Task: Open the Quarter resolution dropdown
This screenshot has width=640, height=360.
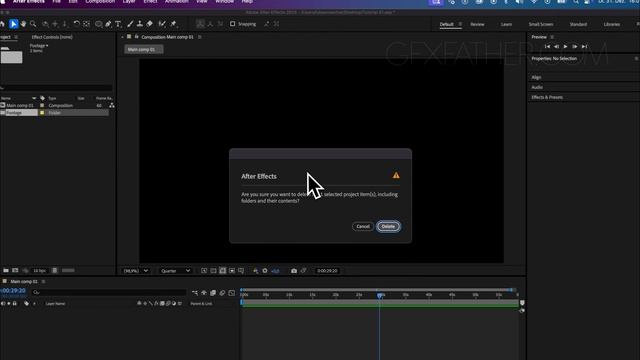Action: (175, 271)
